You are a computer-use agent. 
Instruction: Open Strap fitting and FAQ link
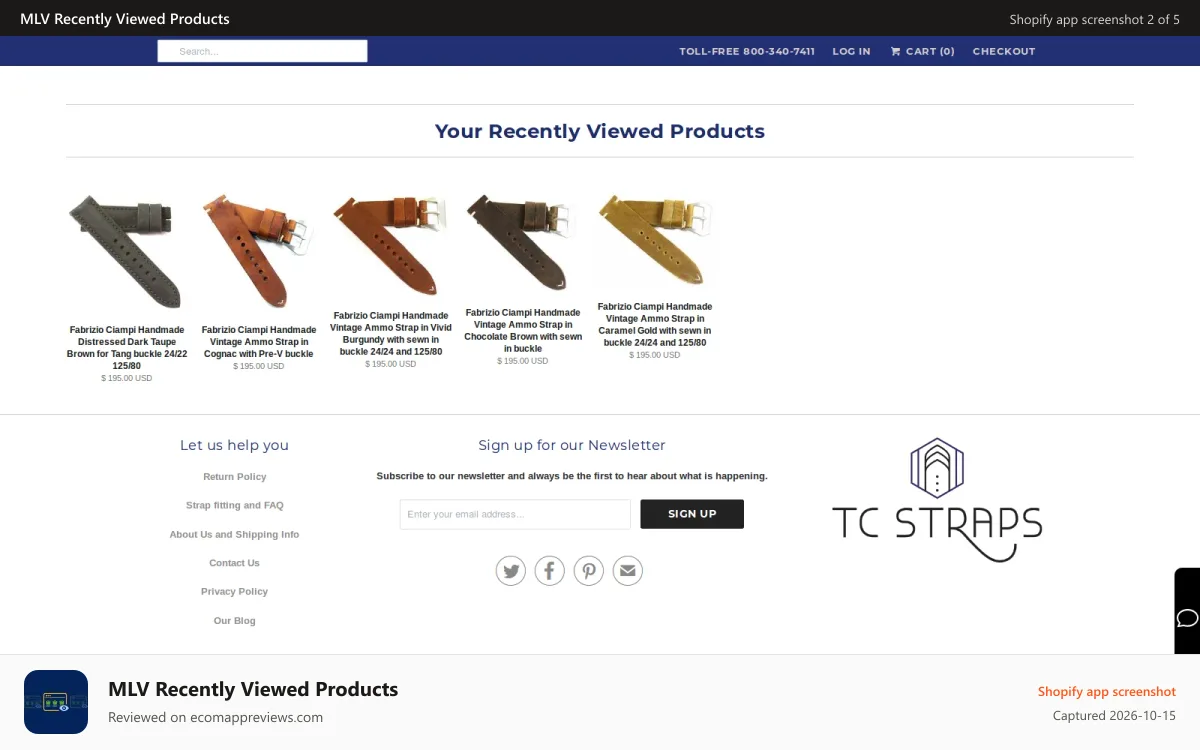tap(235, 506)
